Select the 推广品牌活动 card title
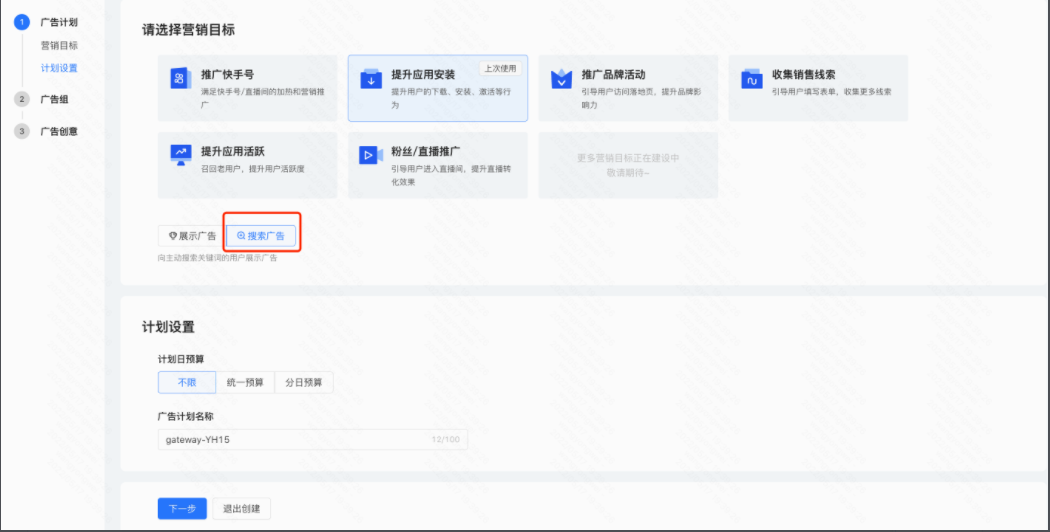1050x532 pixels. (x=613, y=74)
